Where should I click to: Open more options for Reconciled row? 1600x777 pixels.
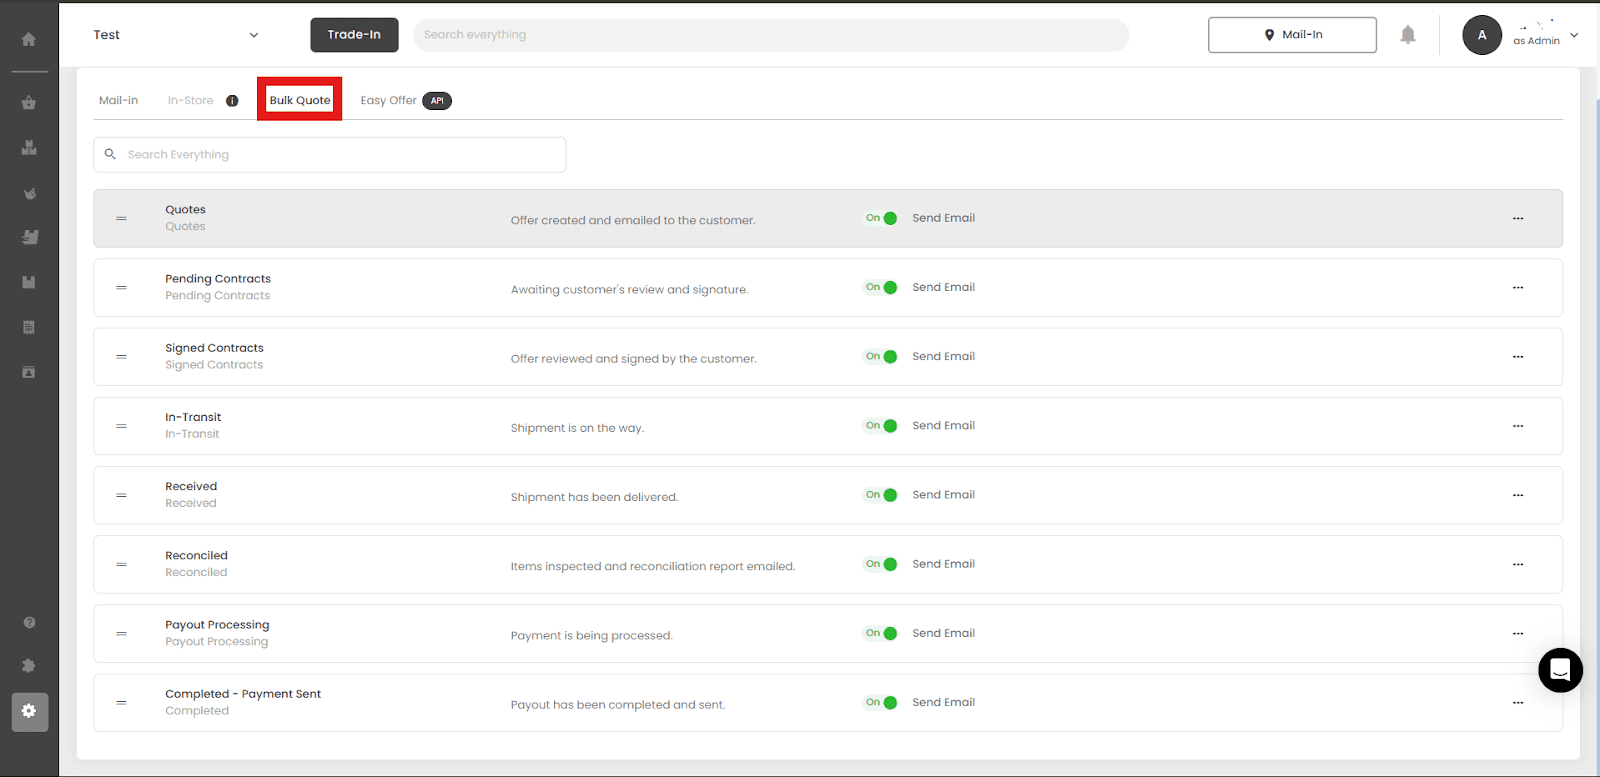click(1518, 564)
